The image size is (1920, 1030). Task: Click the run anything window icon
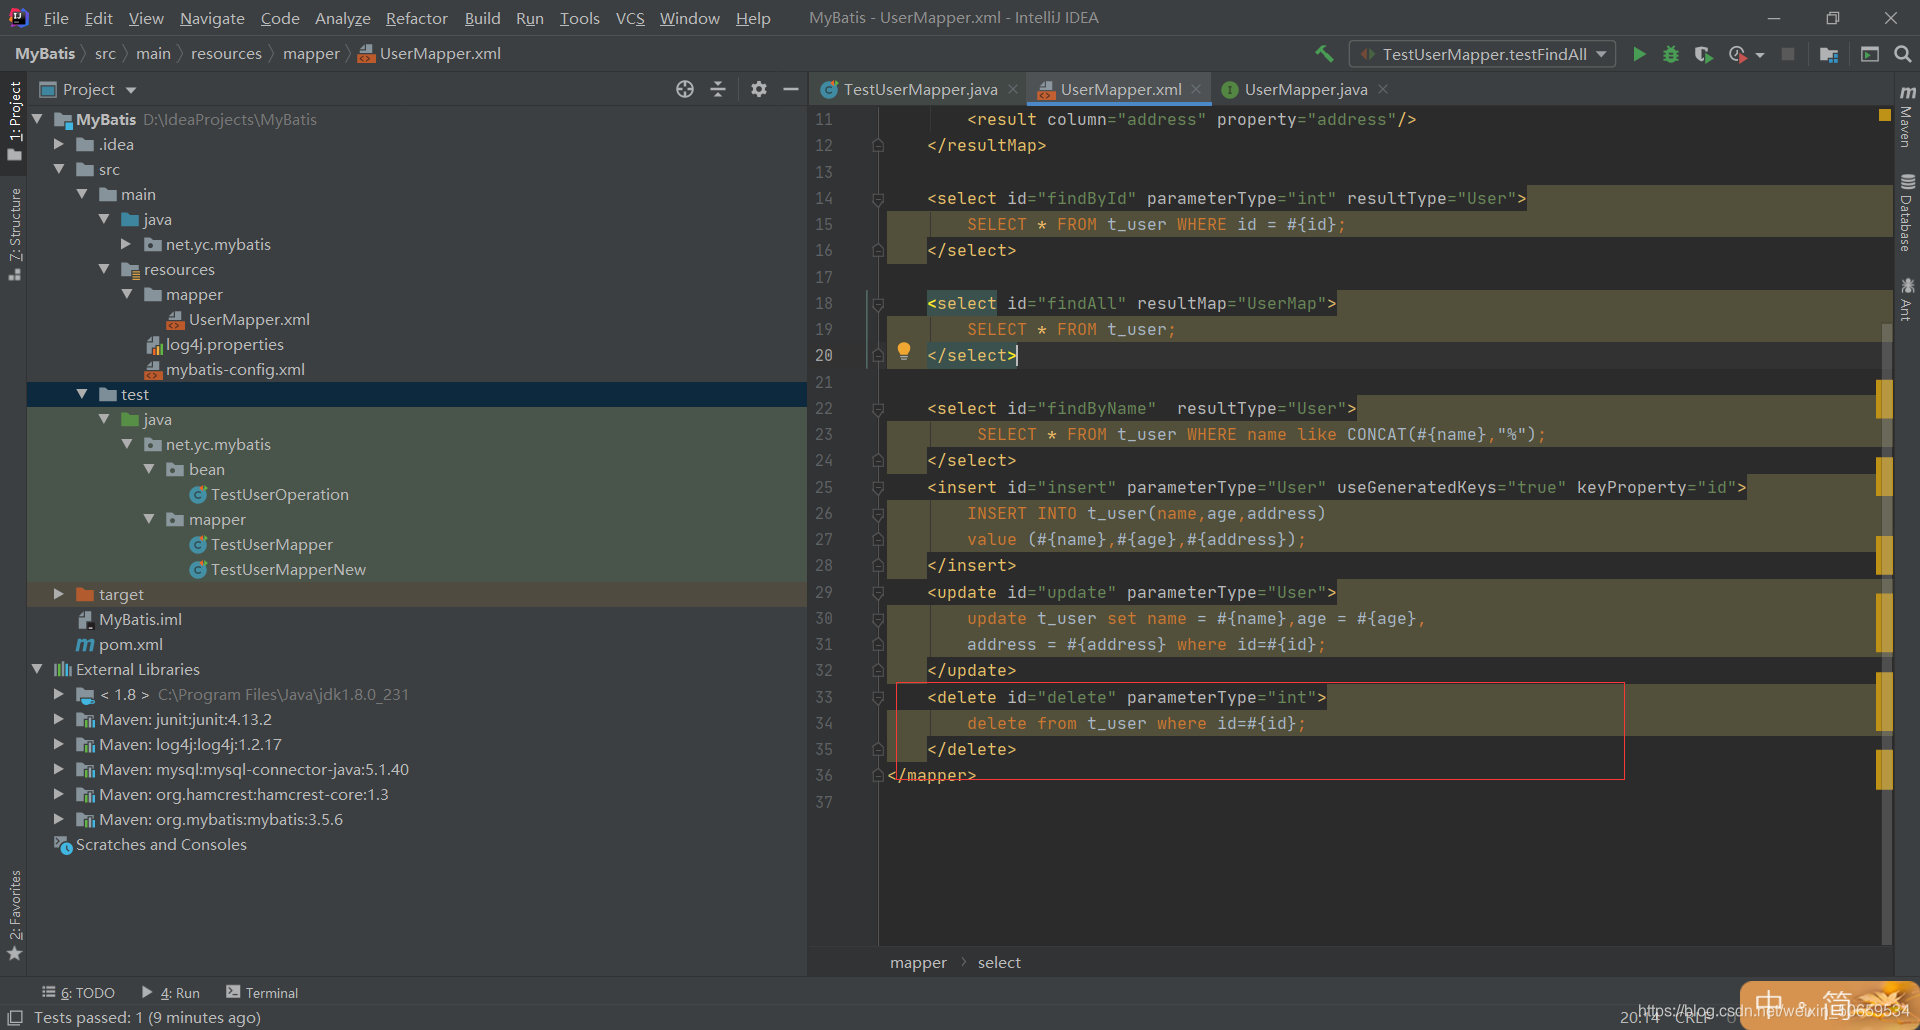tap(1870, 54)
